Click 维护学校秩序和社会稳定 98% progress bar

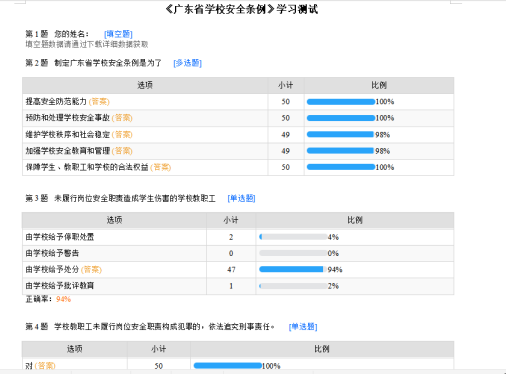click(x=341, y=134)
